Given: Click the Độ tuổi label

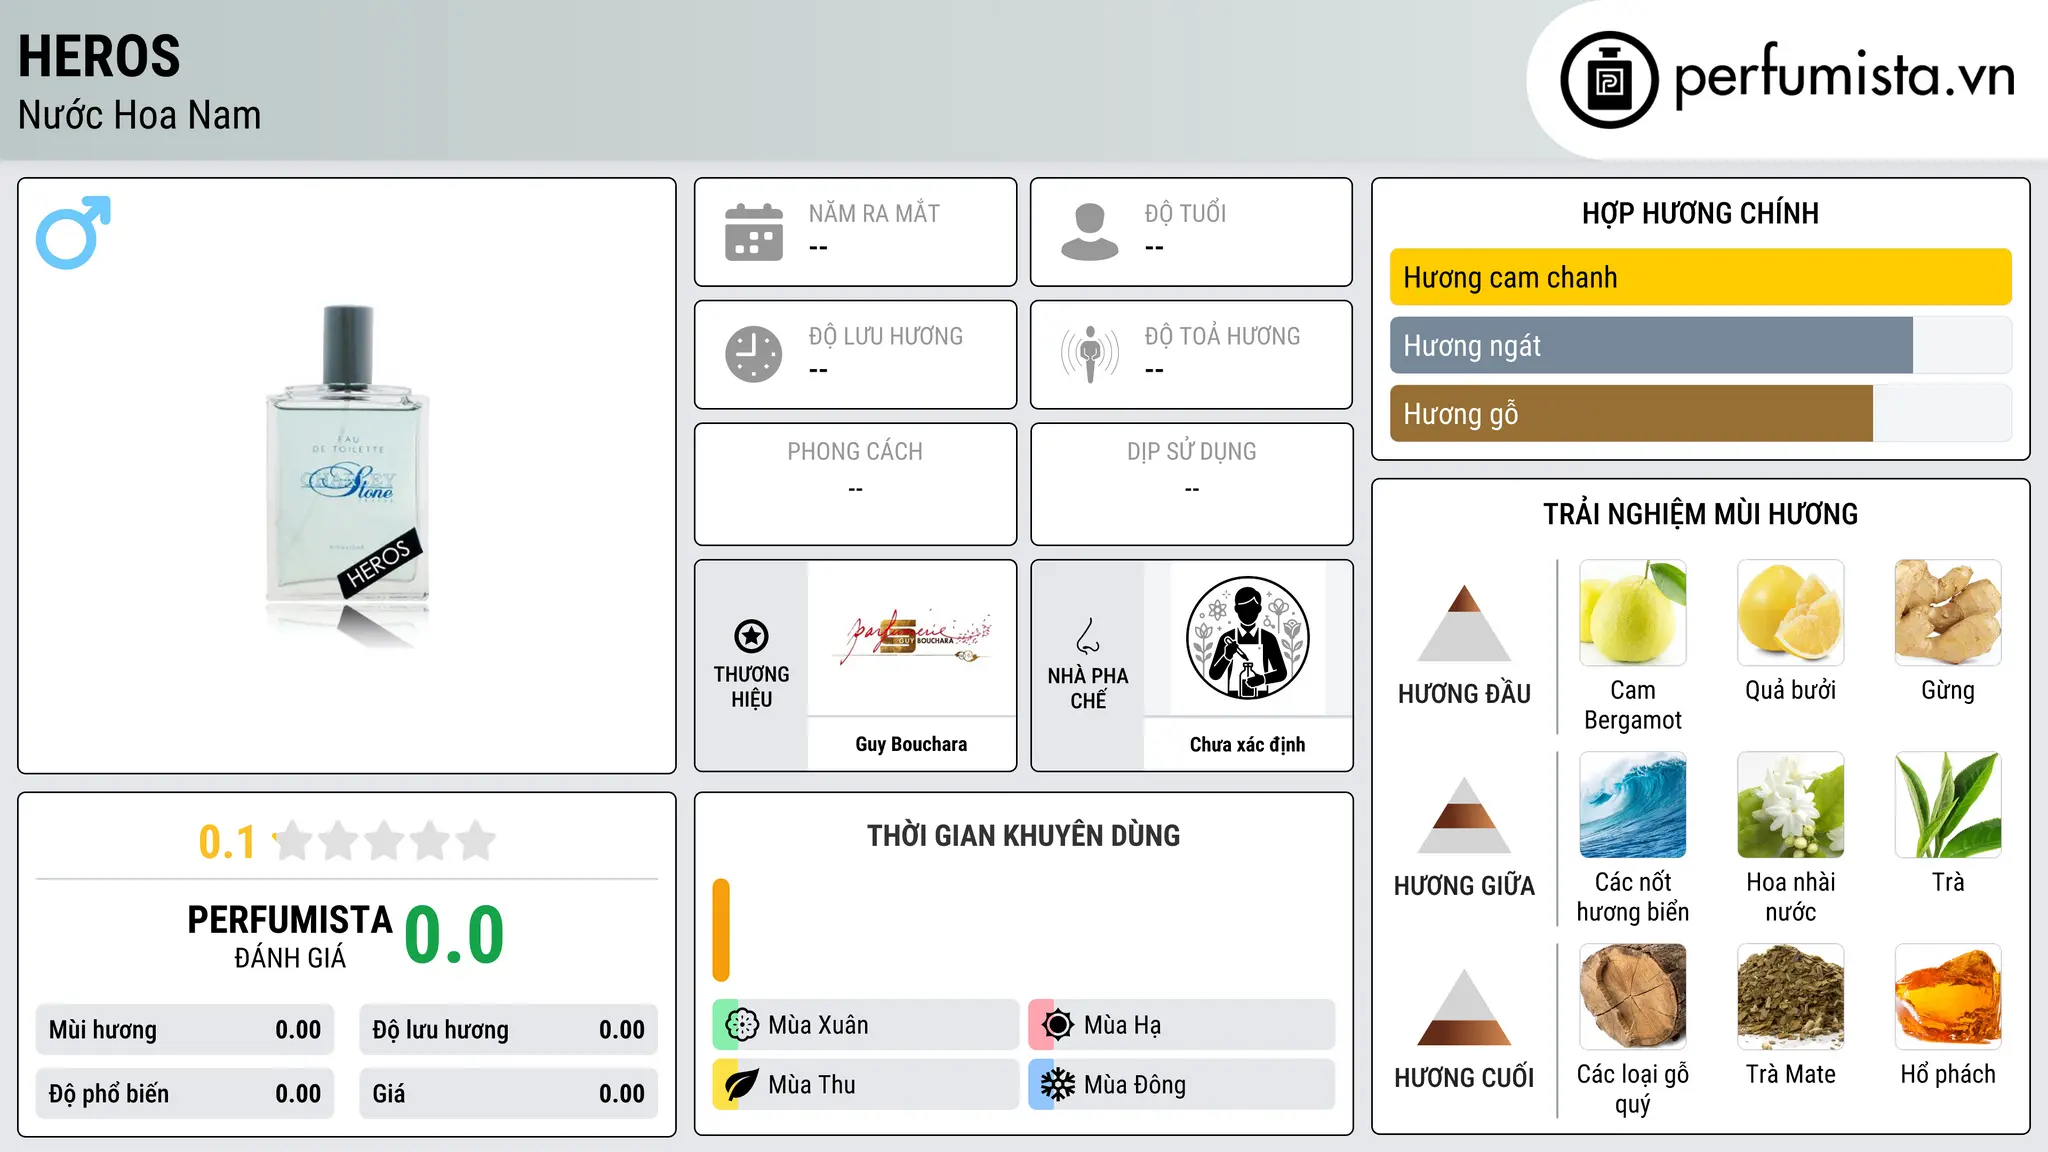Looking at the screenshot, I should 1185,213.
